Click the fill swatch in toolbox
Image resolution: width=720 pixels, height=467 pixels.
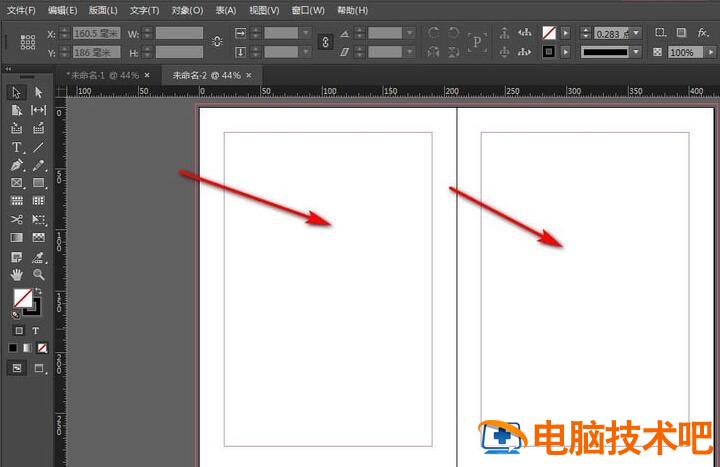click(x=22, y=298)
